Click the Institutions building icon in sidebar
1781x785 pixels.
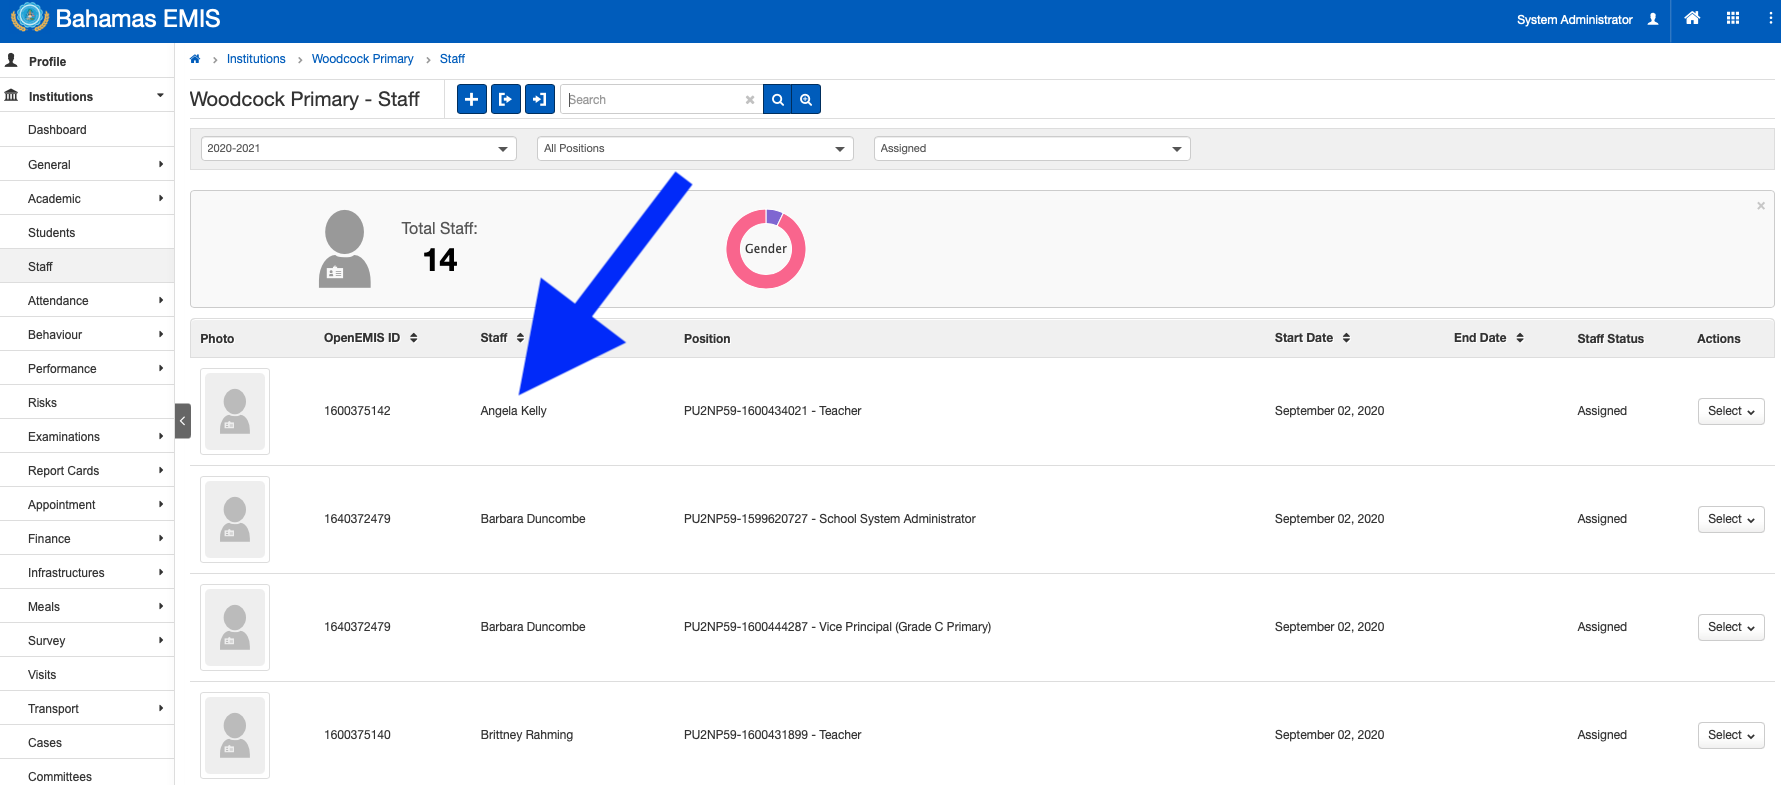pyautogui.click(x=12, y=96)
